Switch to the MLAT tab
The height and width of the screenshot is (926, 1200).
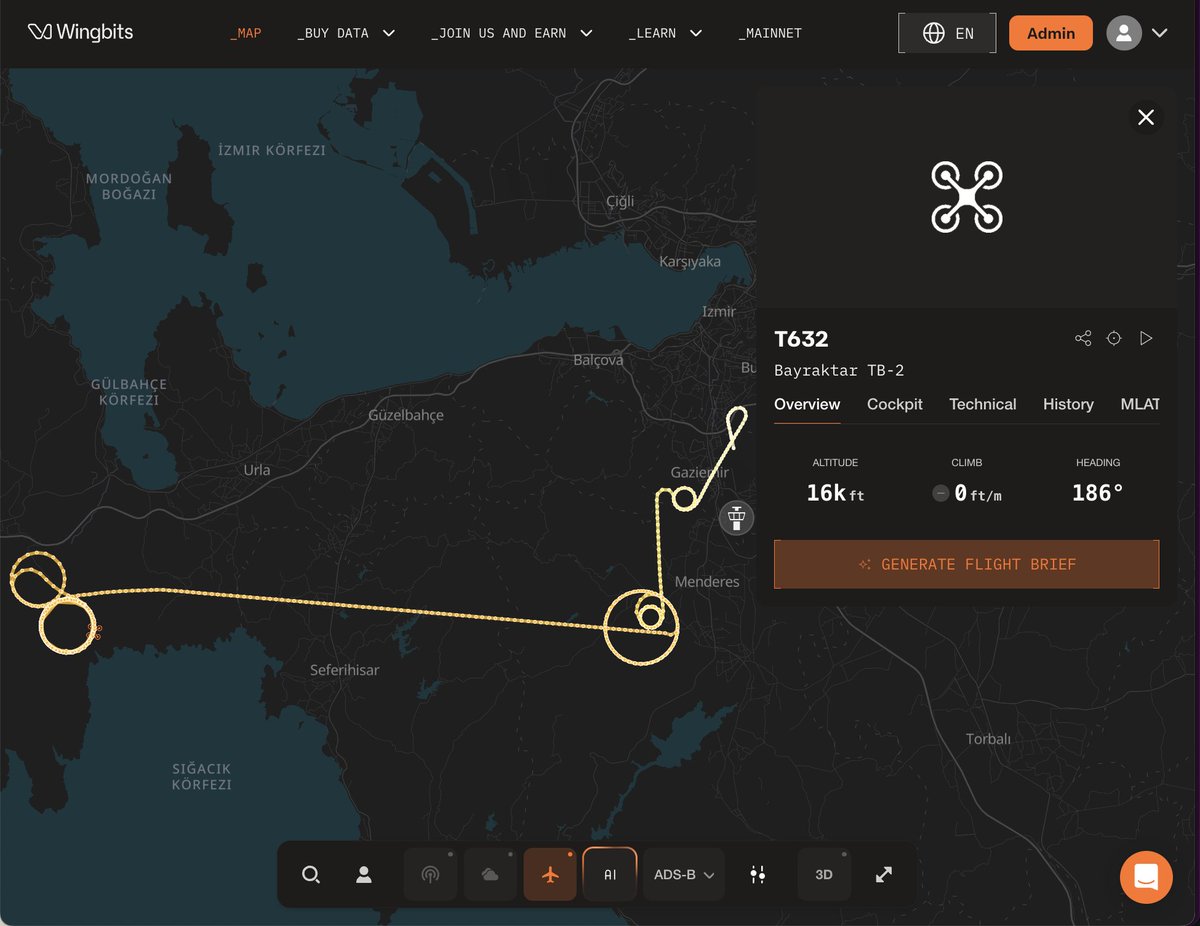coord(1140,404)
